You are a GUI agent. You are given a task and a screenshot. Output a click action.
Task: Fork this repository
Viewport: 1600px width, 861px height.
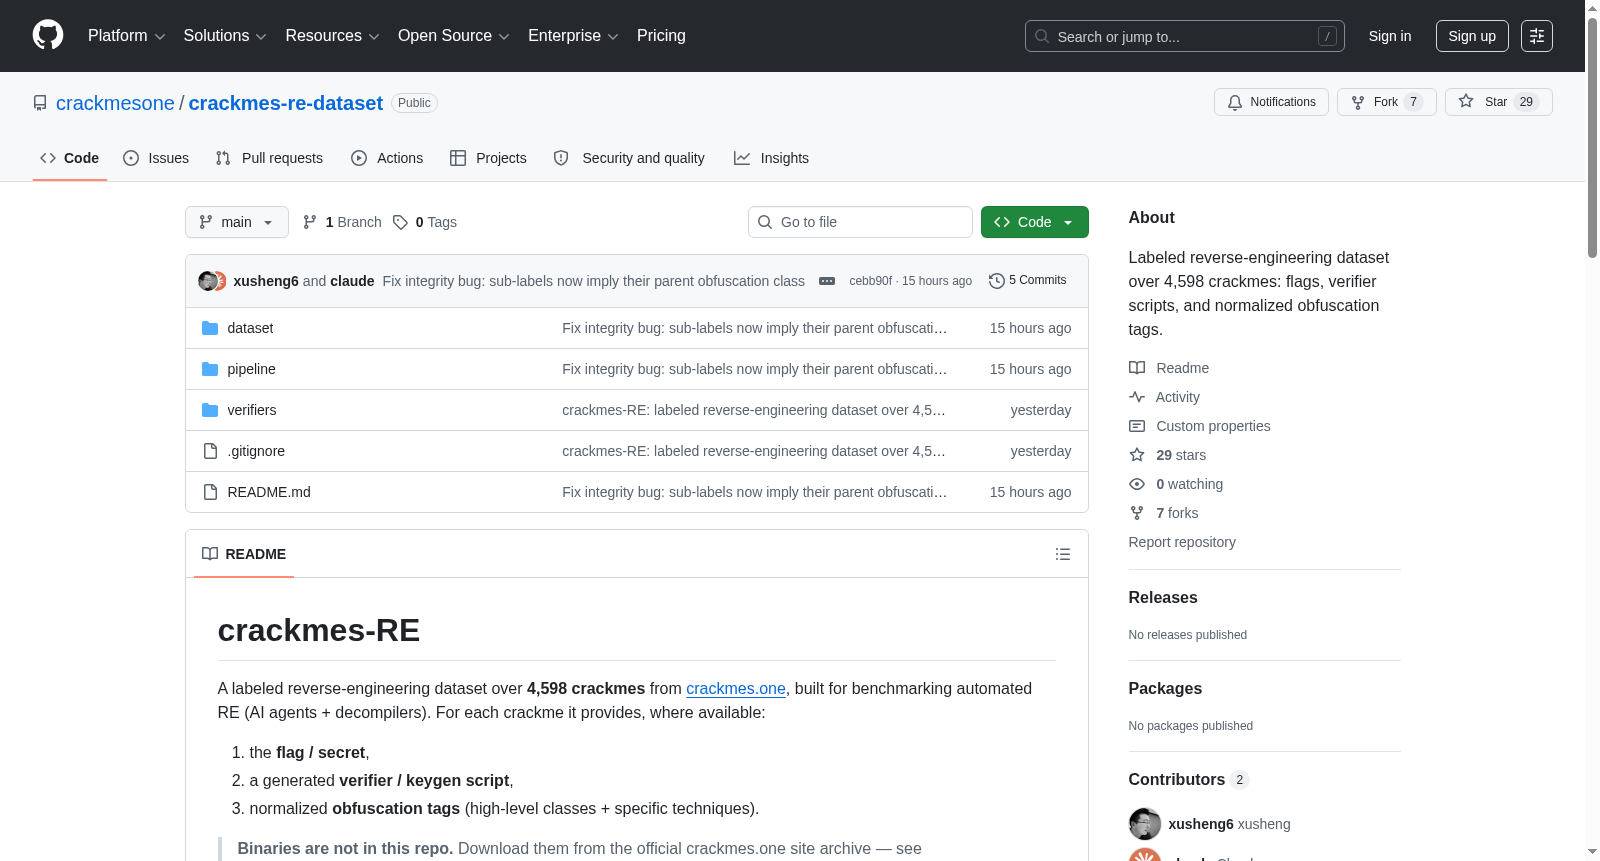tap(1386, 102)
